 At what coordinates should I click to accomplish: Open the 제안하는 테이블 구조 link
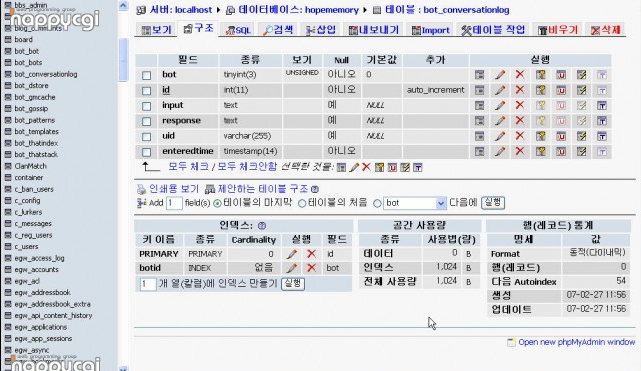262,189
